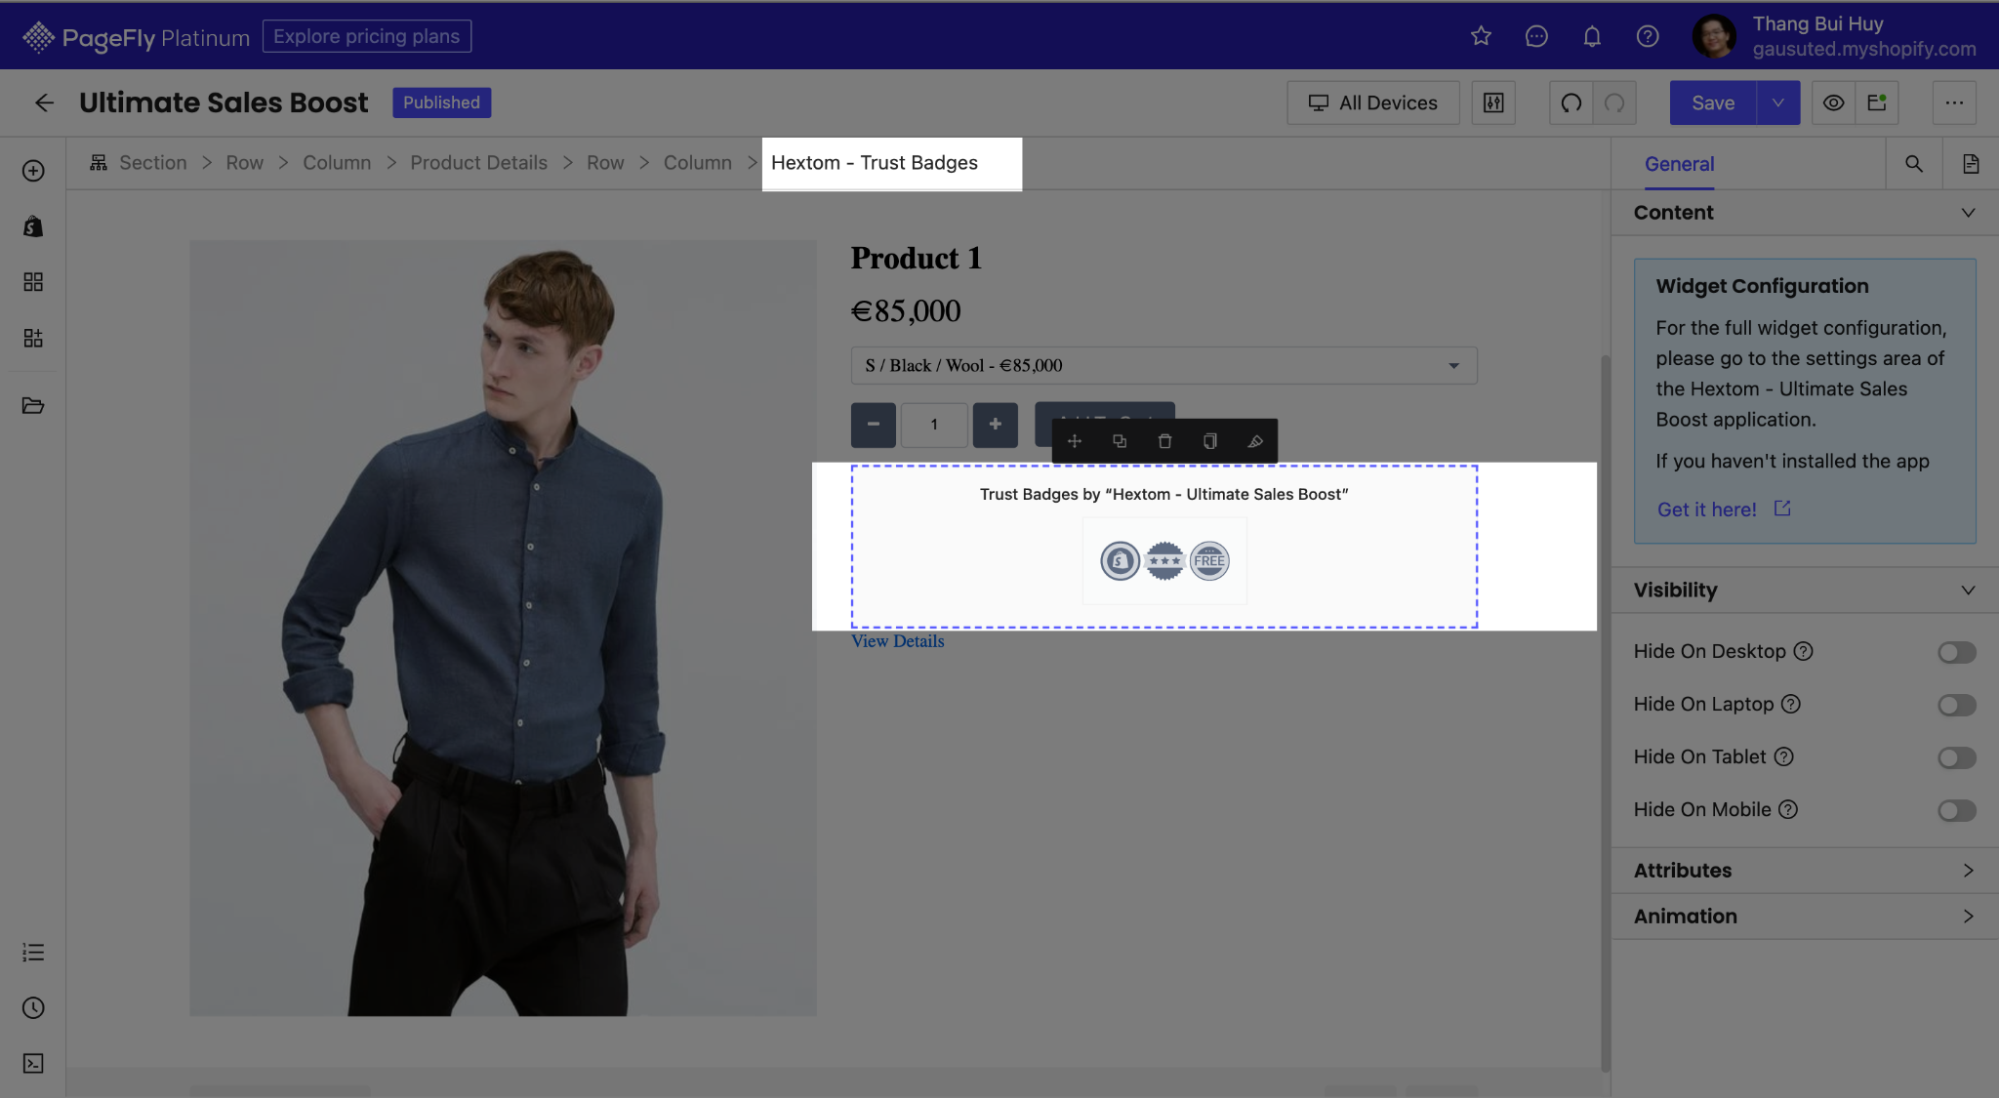Toggle Hide On Laptop switch
1999x1099 pixels.
[x=1956, y=705]
